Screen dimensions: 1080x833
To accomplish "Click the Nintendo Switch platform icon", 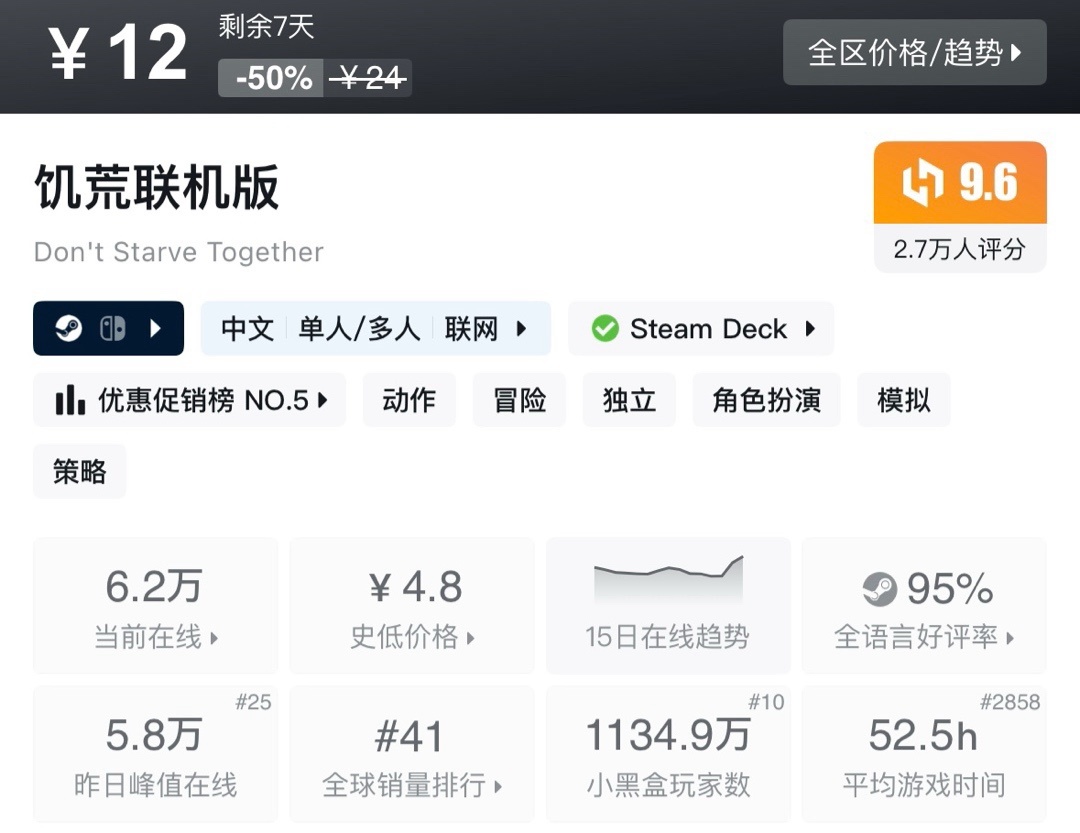I will [112, 329].
